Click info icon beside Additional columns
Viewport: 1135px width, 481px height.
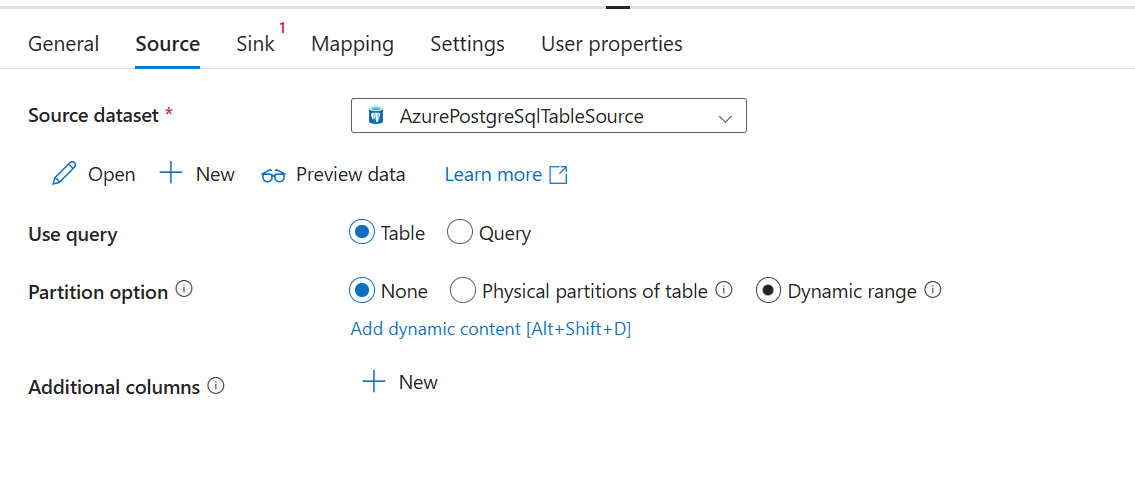pos(216,385)
